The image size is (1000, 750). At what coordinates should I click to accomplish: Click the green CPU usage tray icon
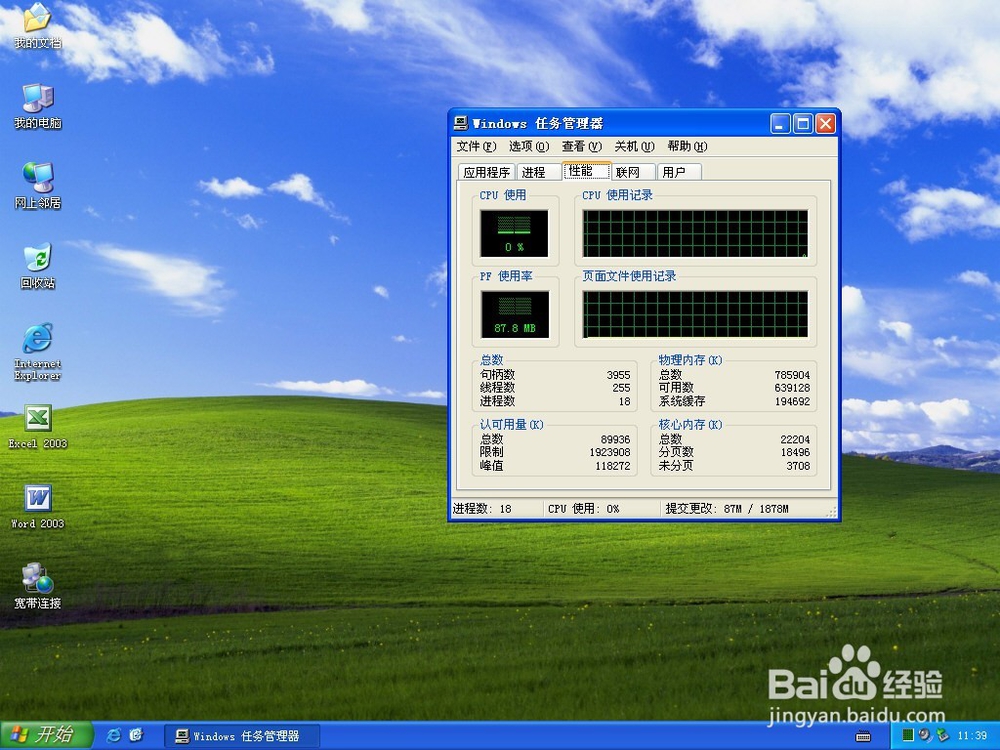[x=908, y=735]
